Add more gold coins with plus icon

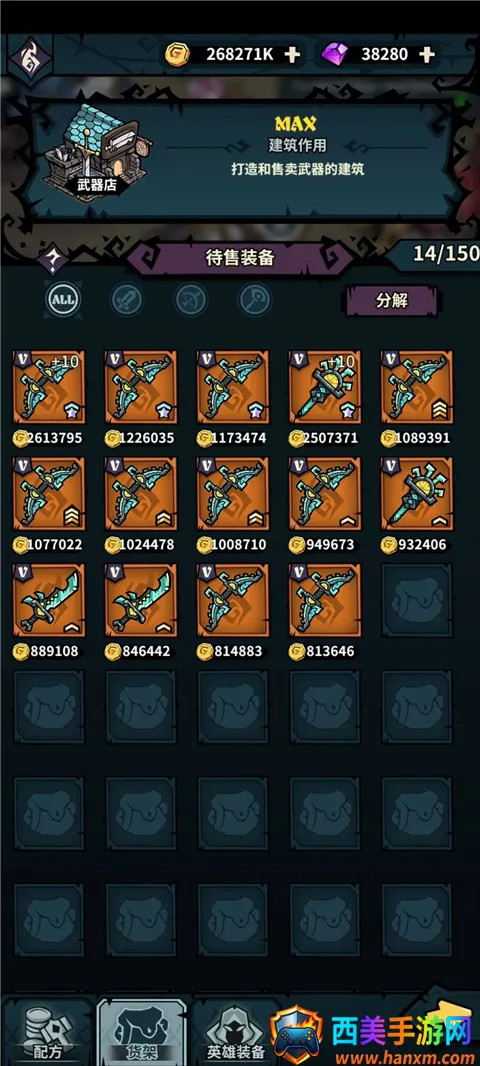pos(292,55)
